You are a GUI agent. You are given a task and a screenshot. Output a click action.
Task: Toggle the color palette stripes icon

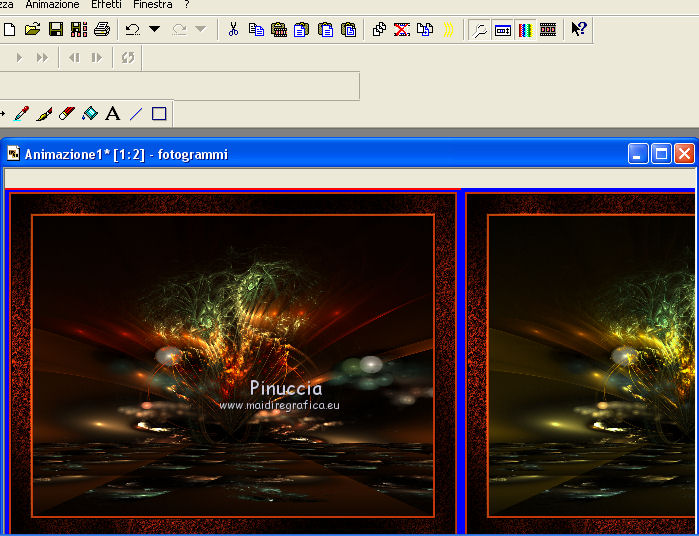pyautogui.click(x=526, y=30)
